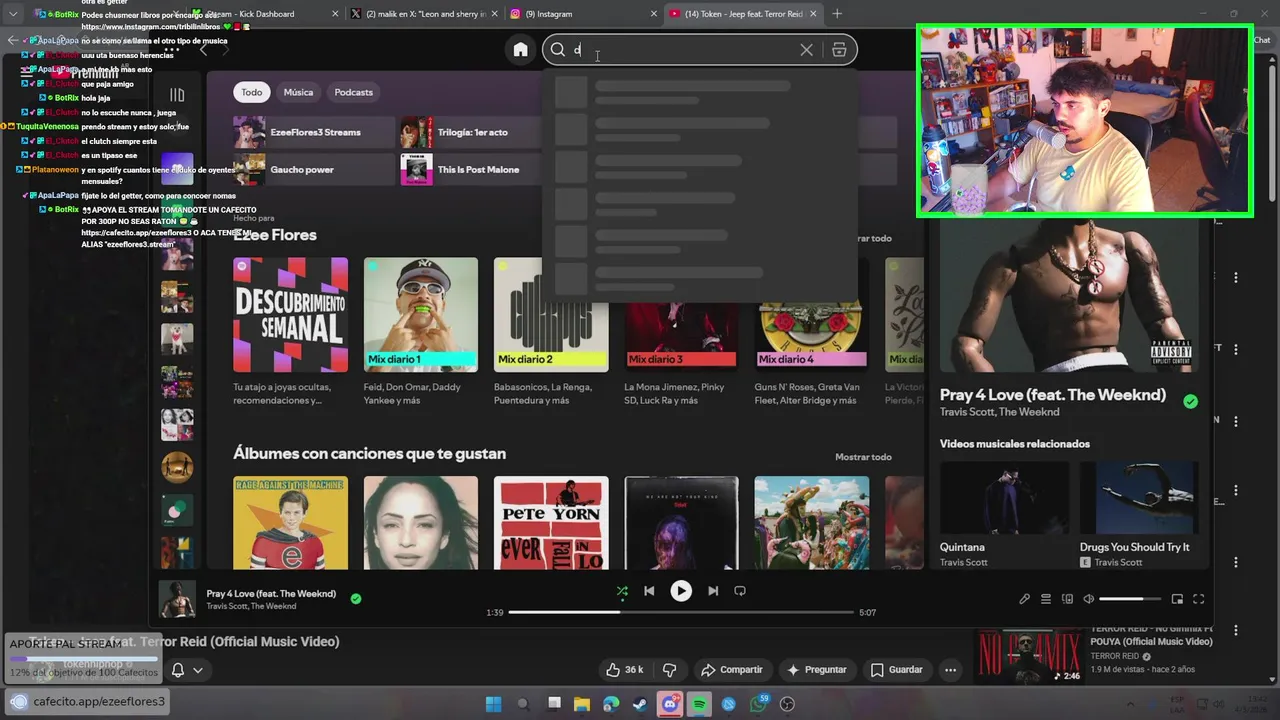Open the miniplayer icon
The image size is (1280, 720).
click(x=1177, y=599)
